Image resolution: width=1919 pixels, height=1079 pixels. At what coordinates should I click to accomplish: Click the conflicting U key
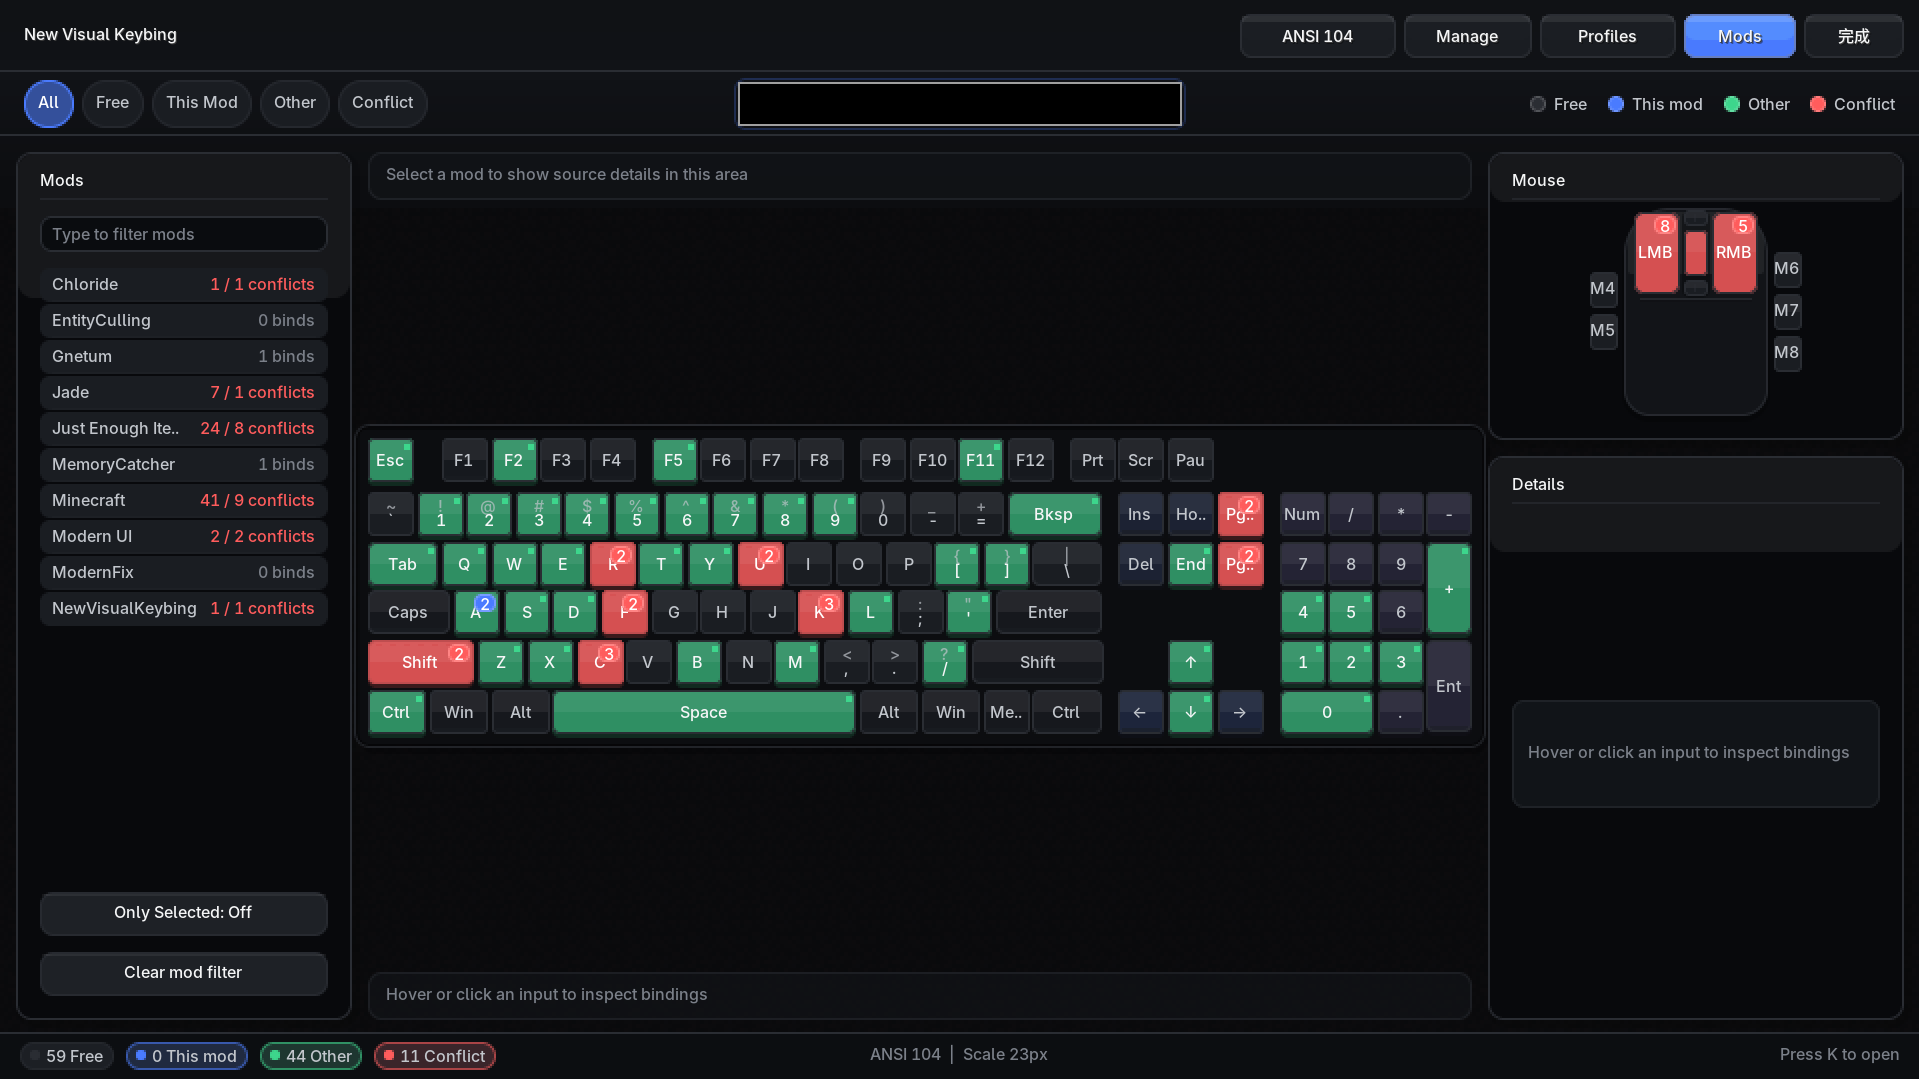(760, 564)
